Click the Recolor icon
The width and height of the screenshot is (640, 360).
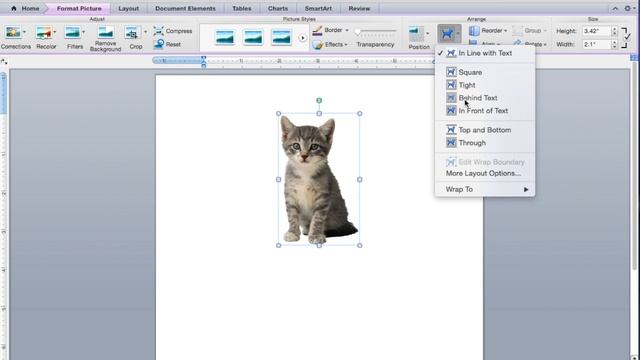[43, 32]
